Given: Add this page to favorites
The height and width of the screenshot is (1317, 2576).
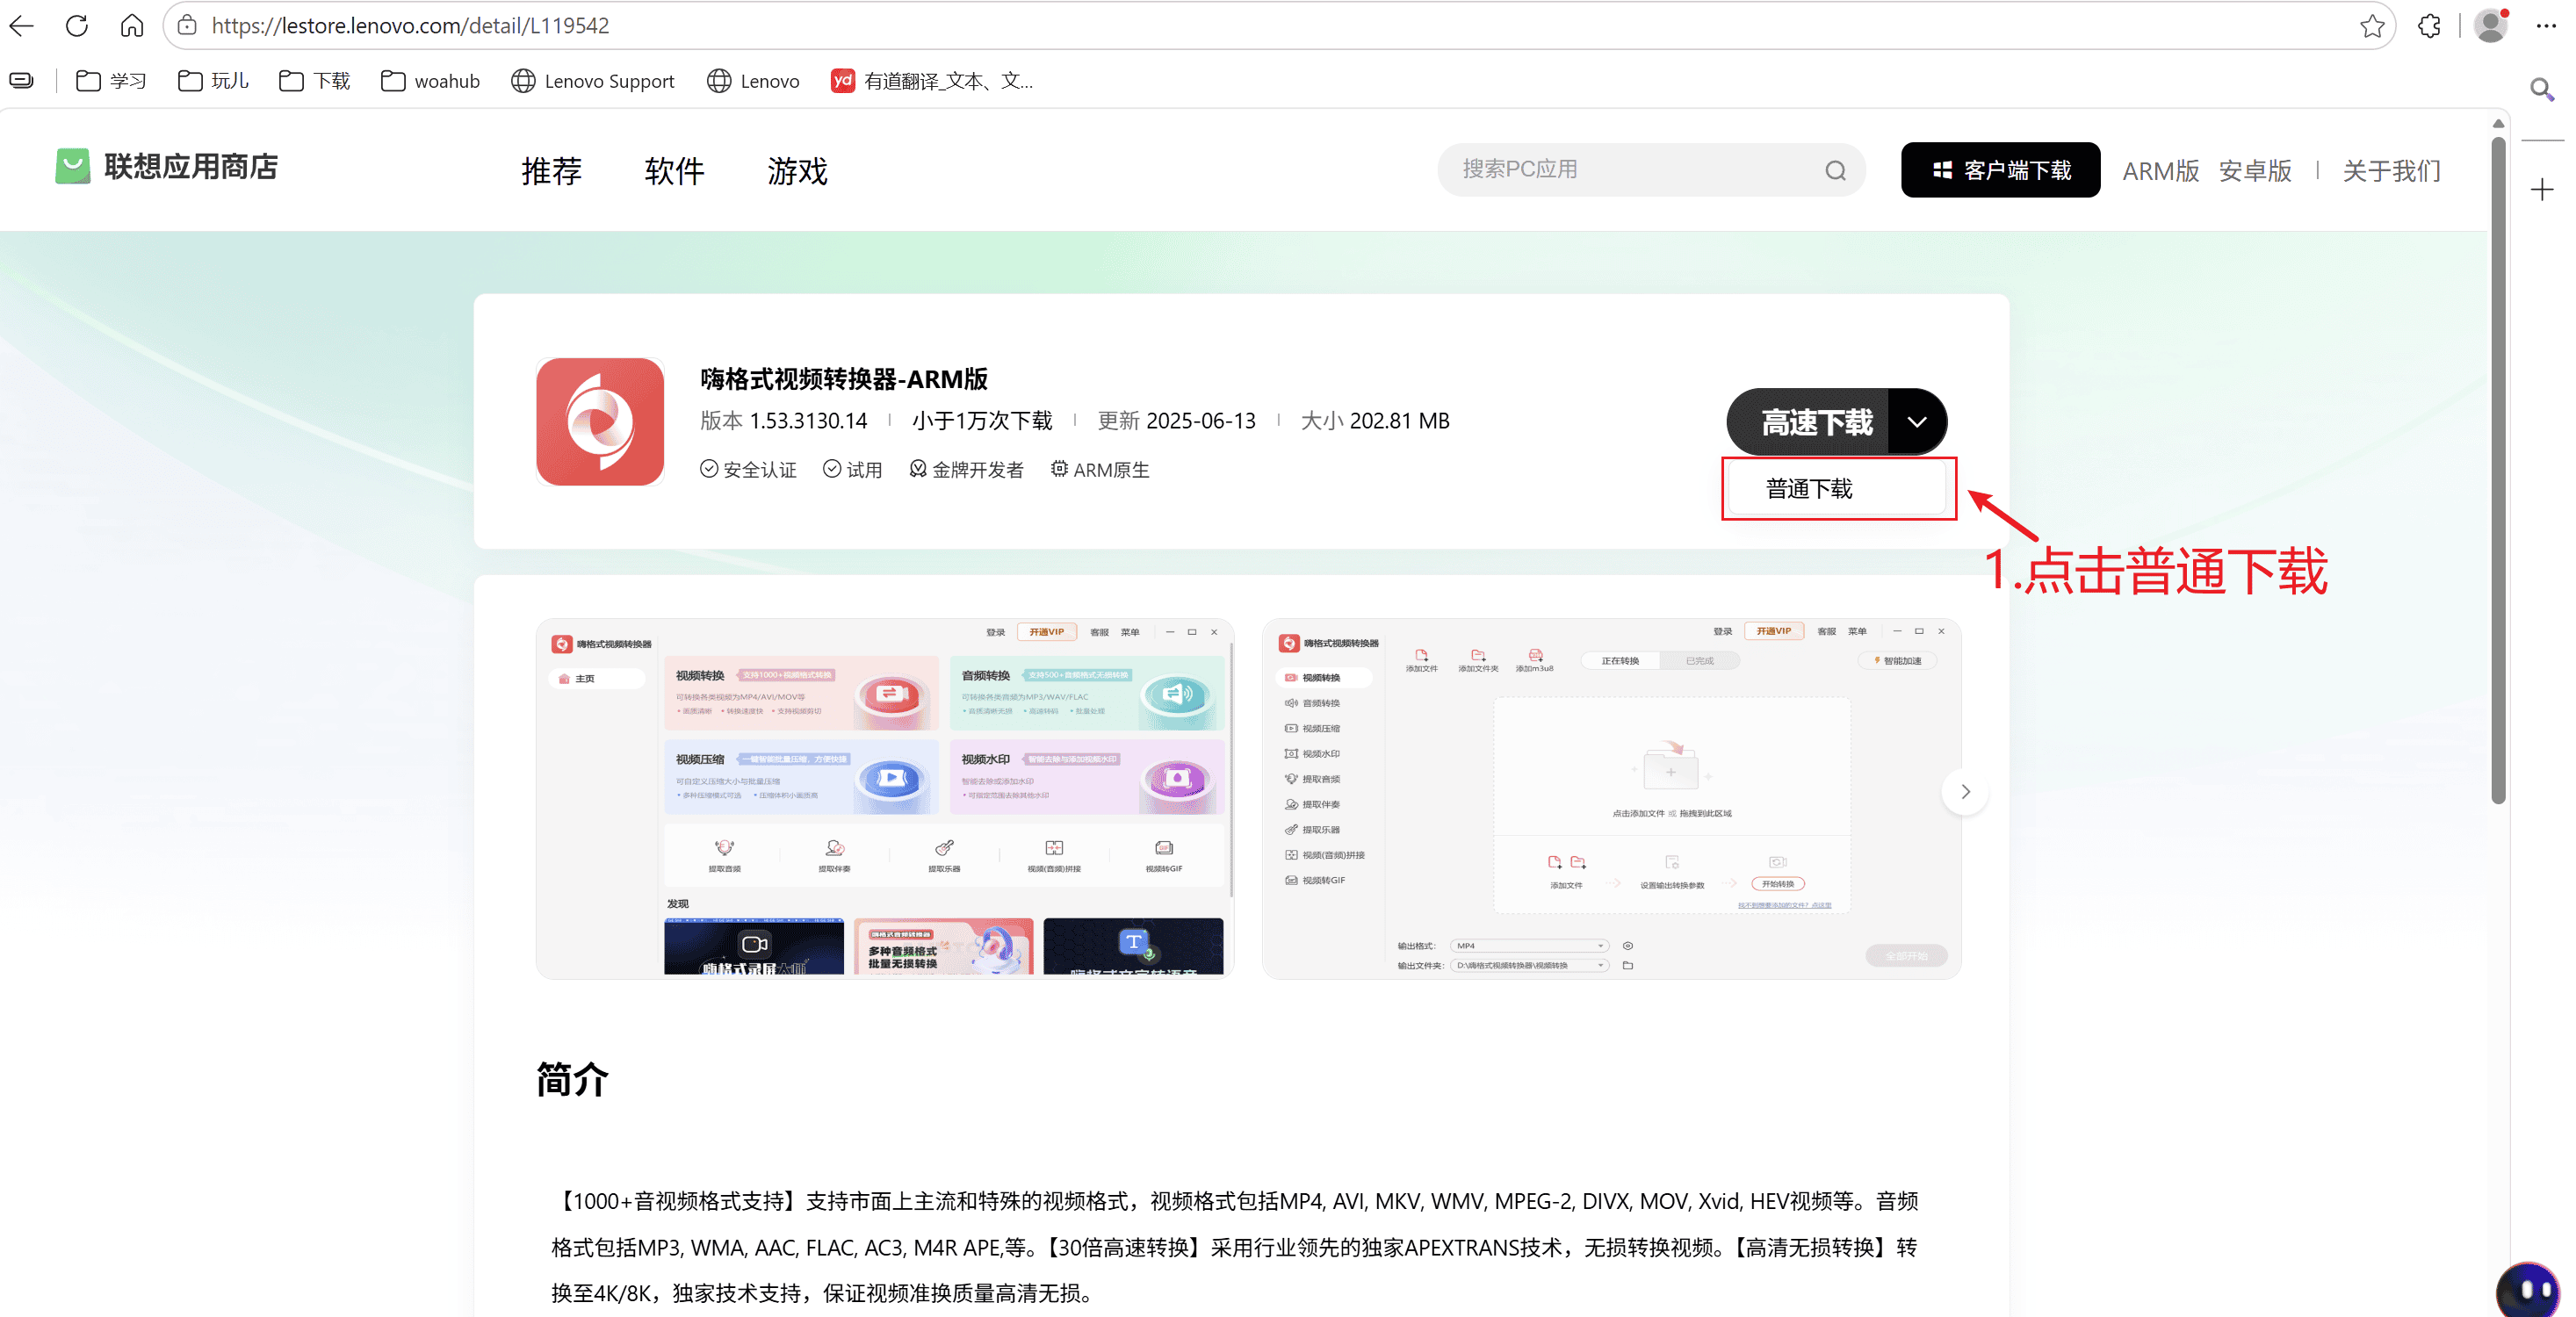Looking at the screenshot, I should [x=2371, y=26].
